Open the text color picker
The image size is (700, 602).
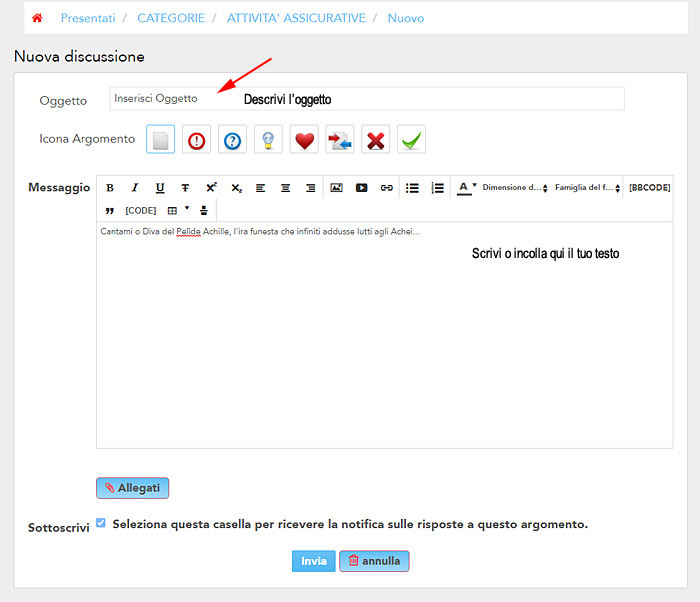click(466, 188)
